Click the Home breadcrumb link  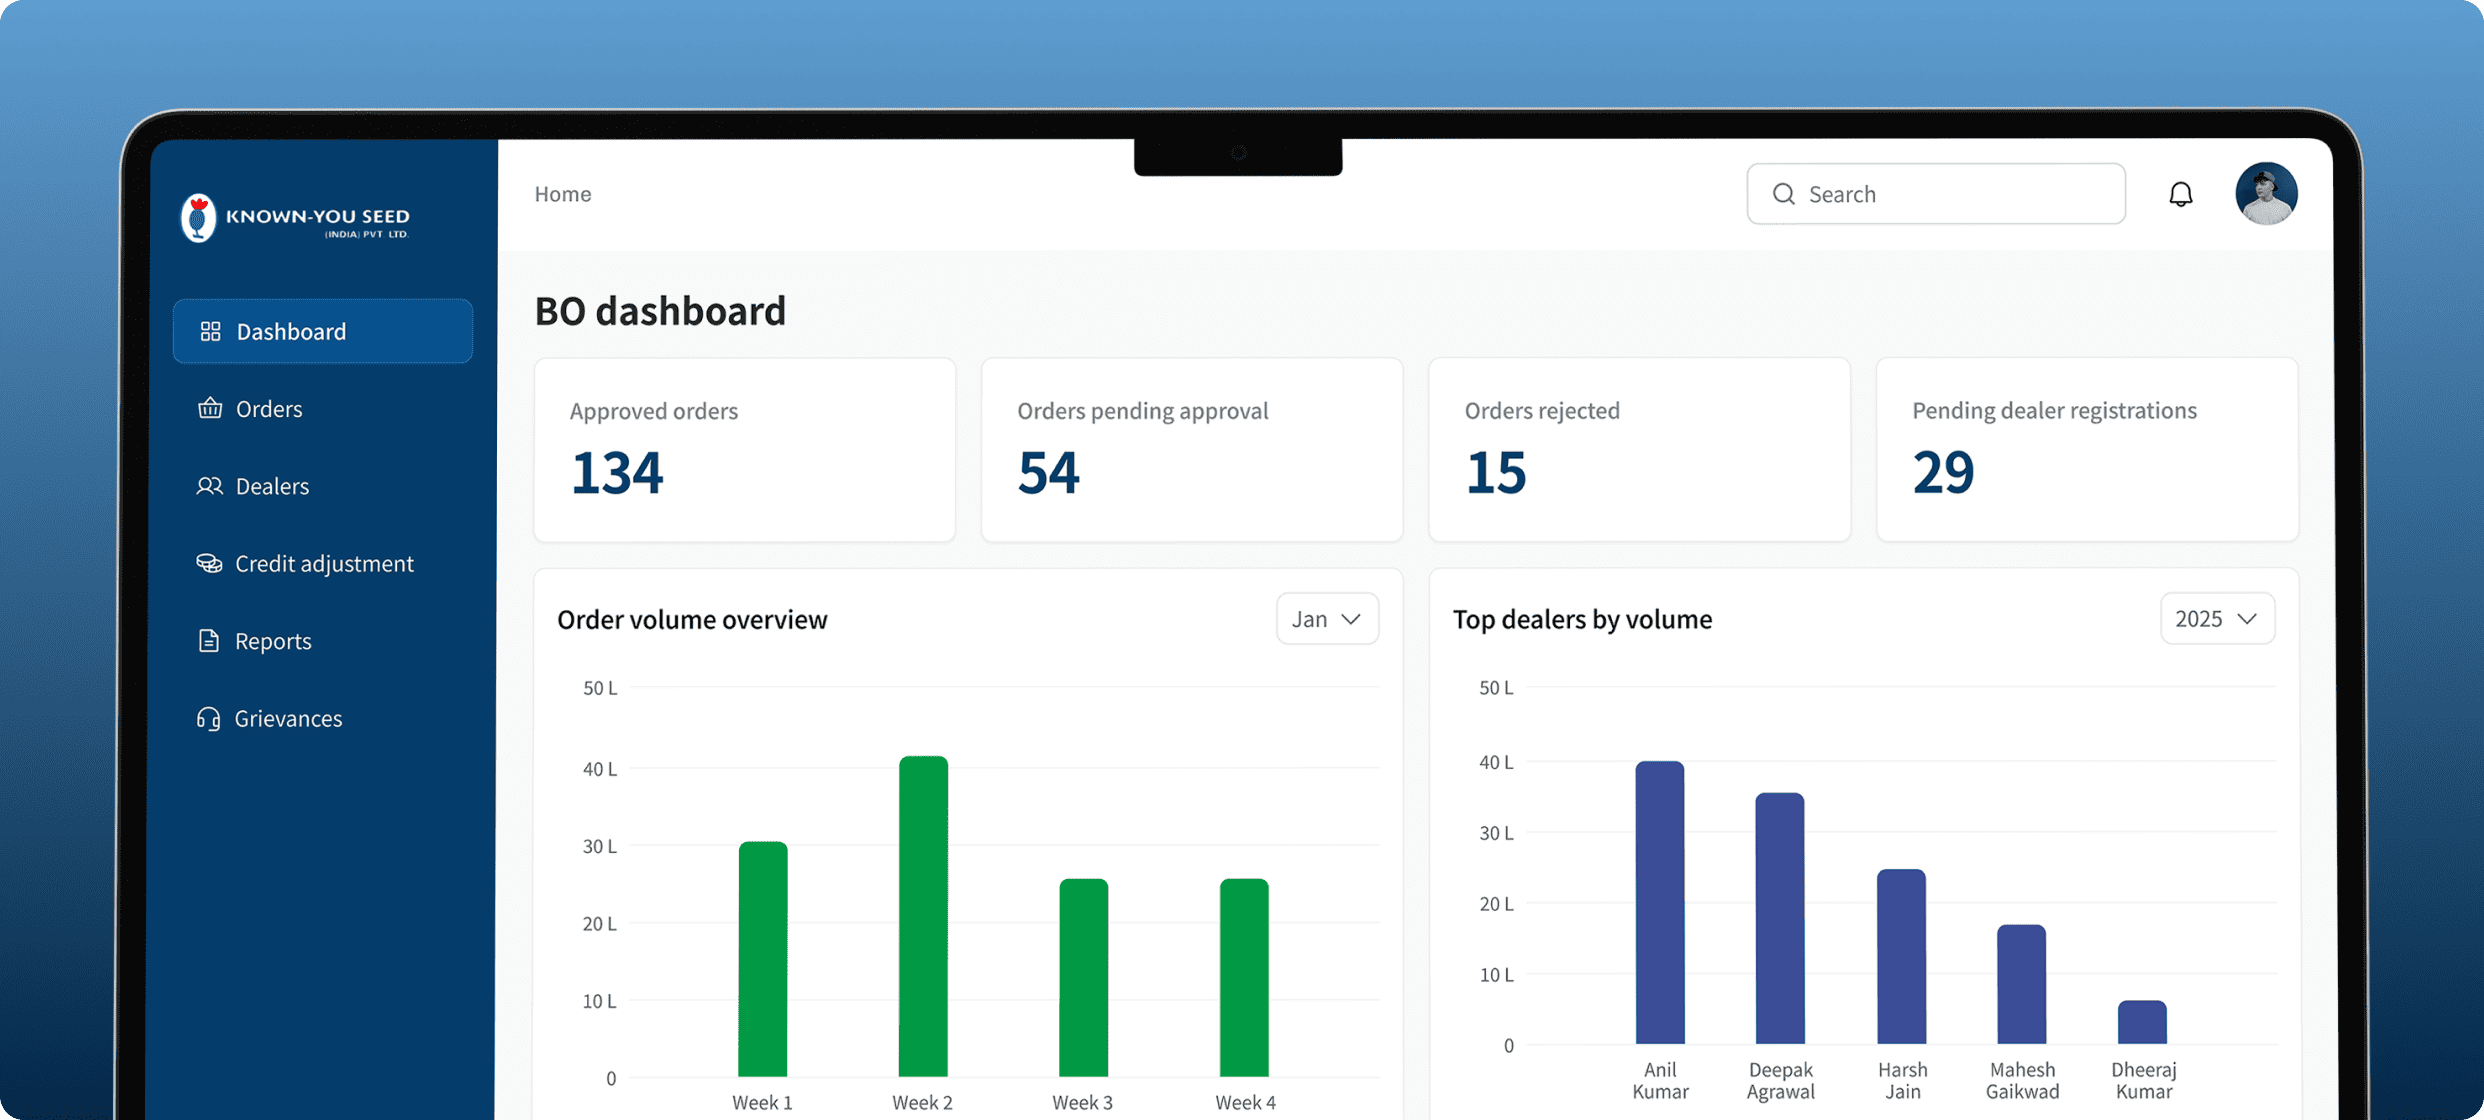(x=563, y=194)
